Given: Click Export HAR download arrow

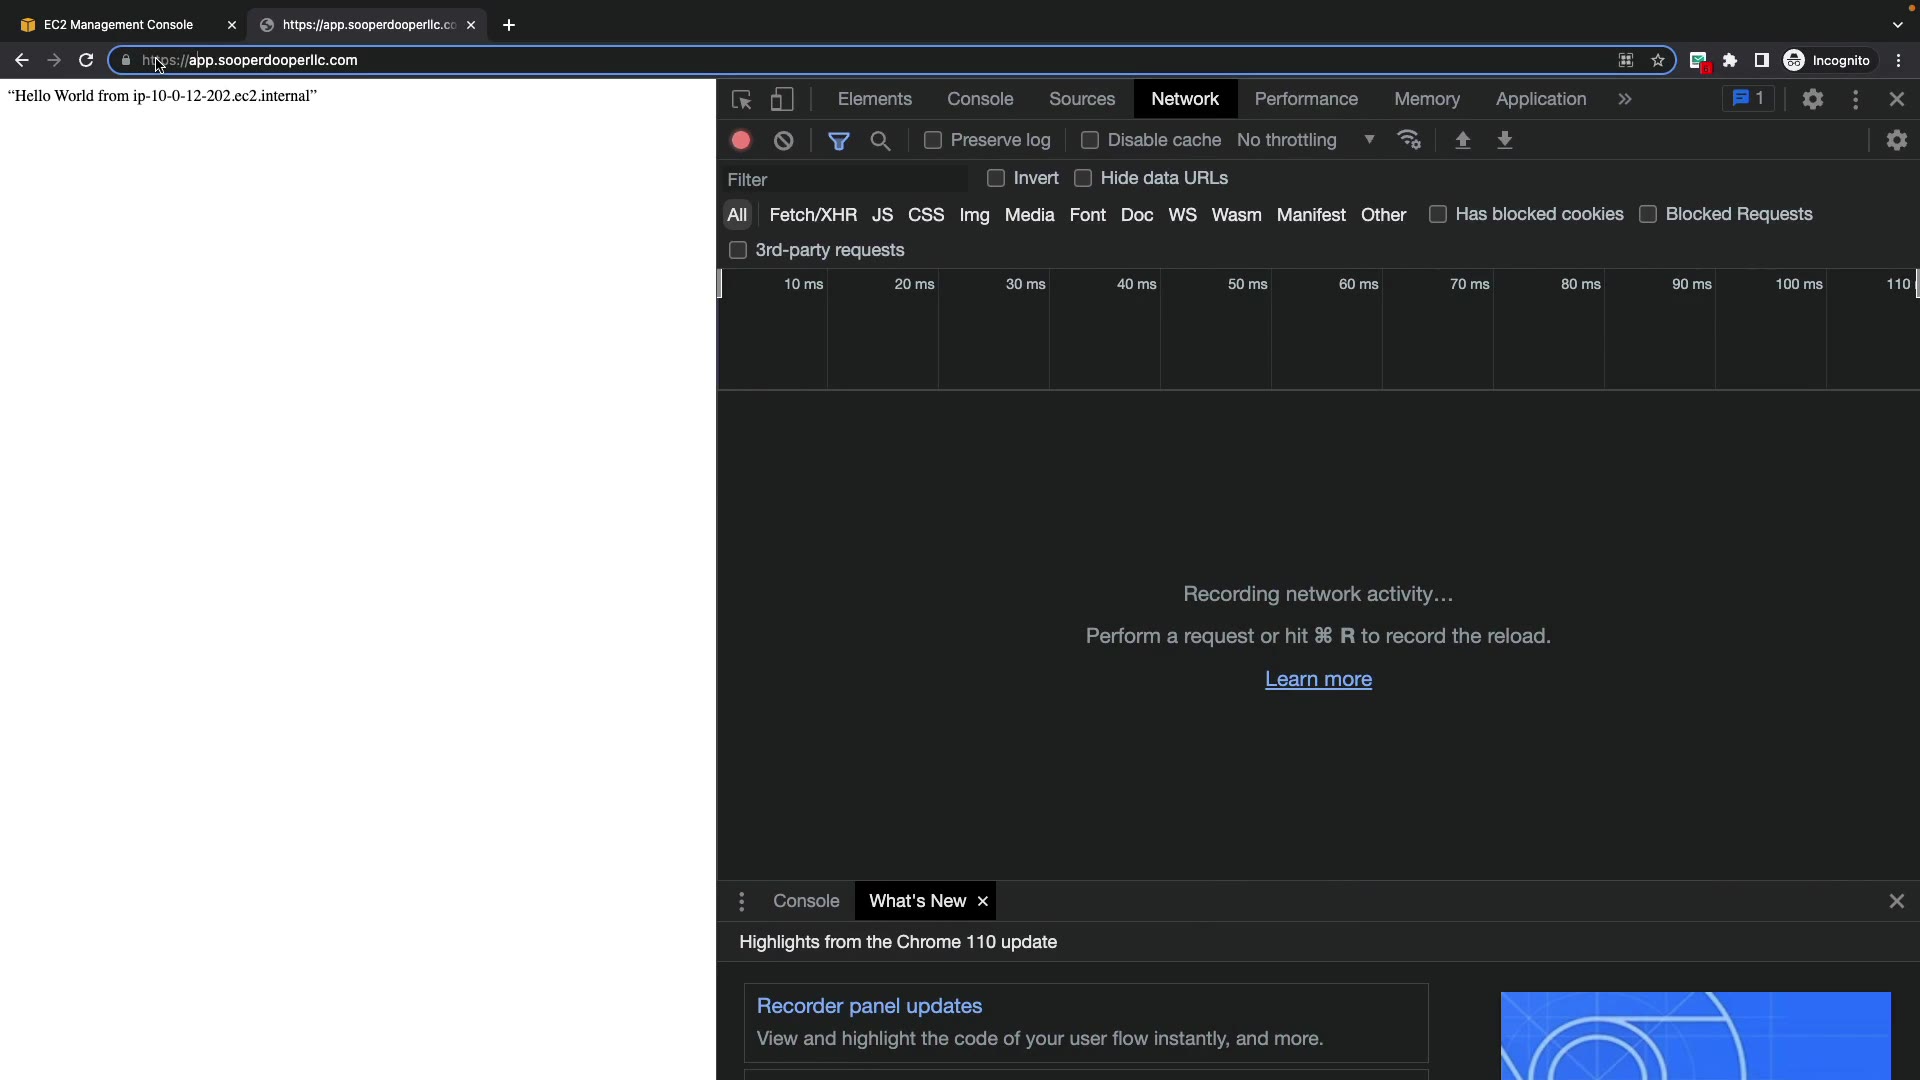Looking at the screenshot, I should click(x=1504, y=140).
